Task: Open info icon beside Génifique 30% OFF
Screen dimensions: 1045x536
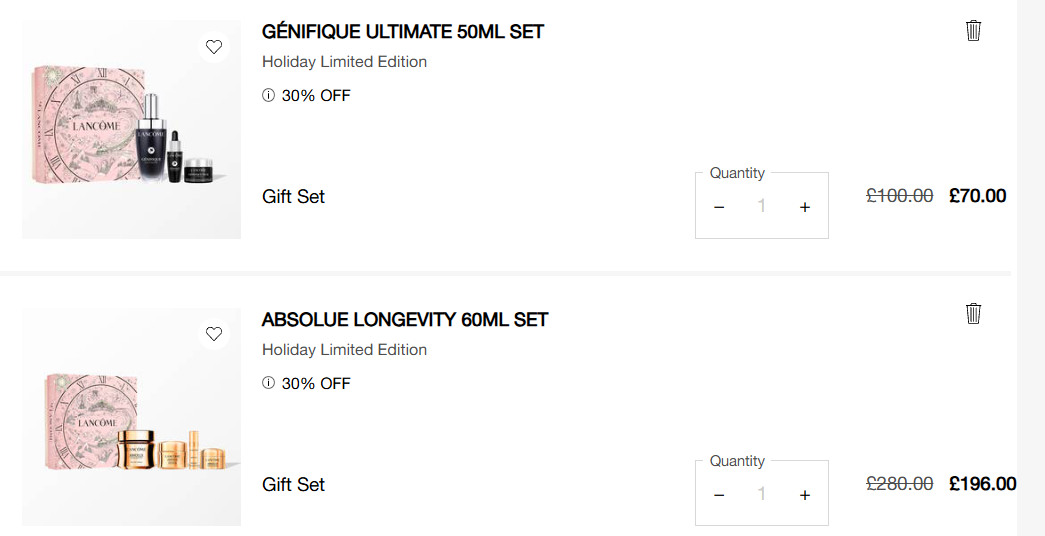Action: [268, 96]
